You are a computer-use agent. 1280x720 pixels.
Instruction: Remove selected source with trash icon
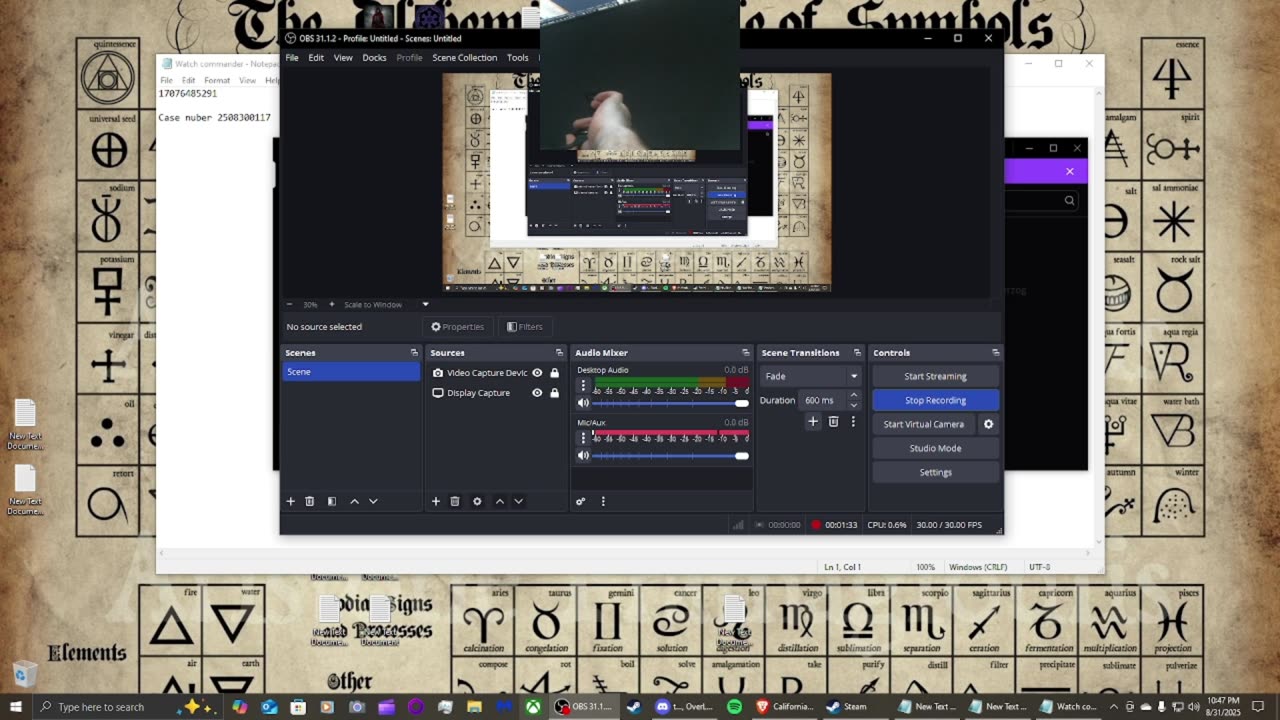pyautogui.click(x=454, y=501)
